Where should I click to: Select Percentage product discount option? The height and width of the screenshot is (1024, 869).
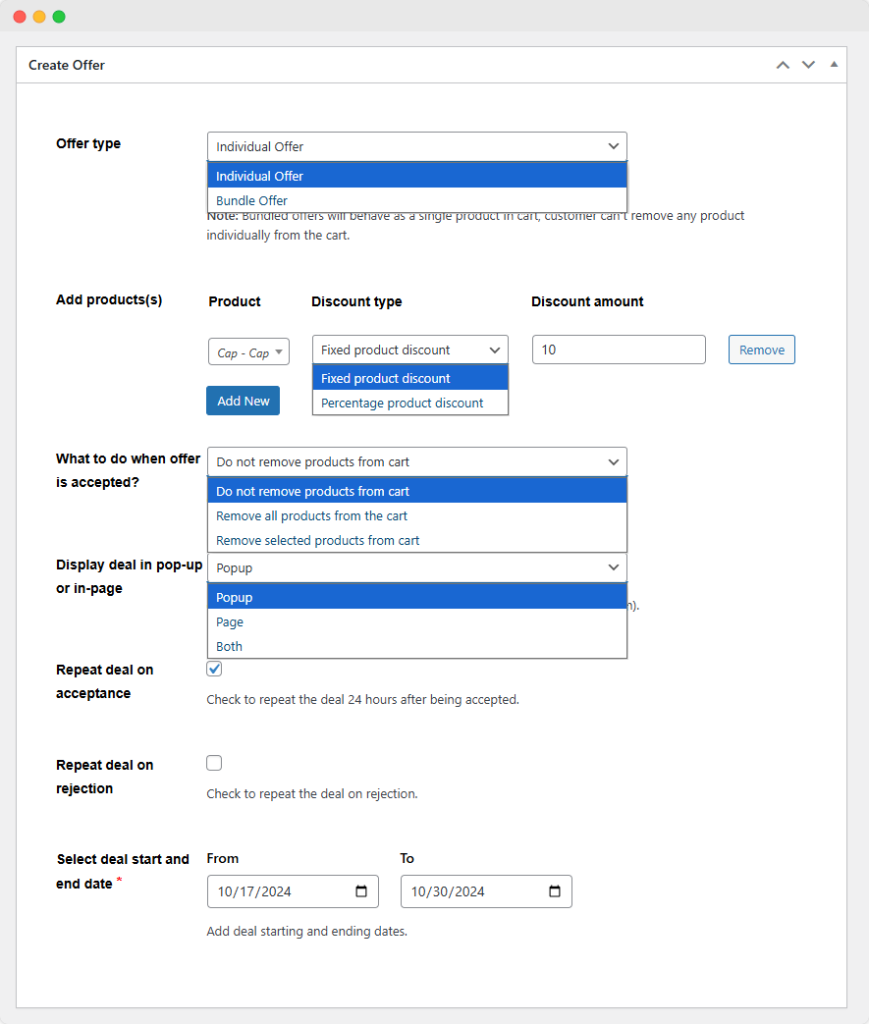coord(402,403)
